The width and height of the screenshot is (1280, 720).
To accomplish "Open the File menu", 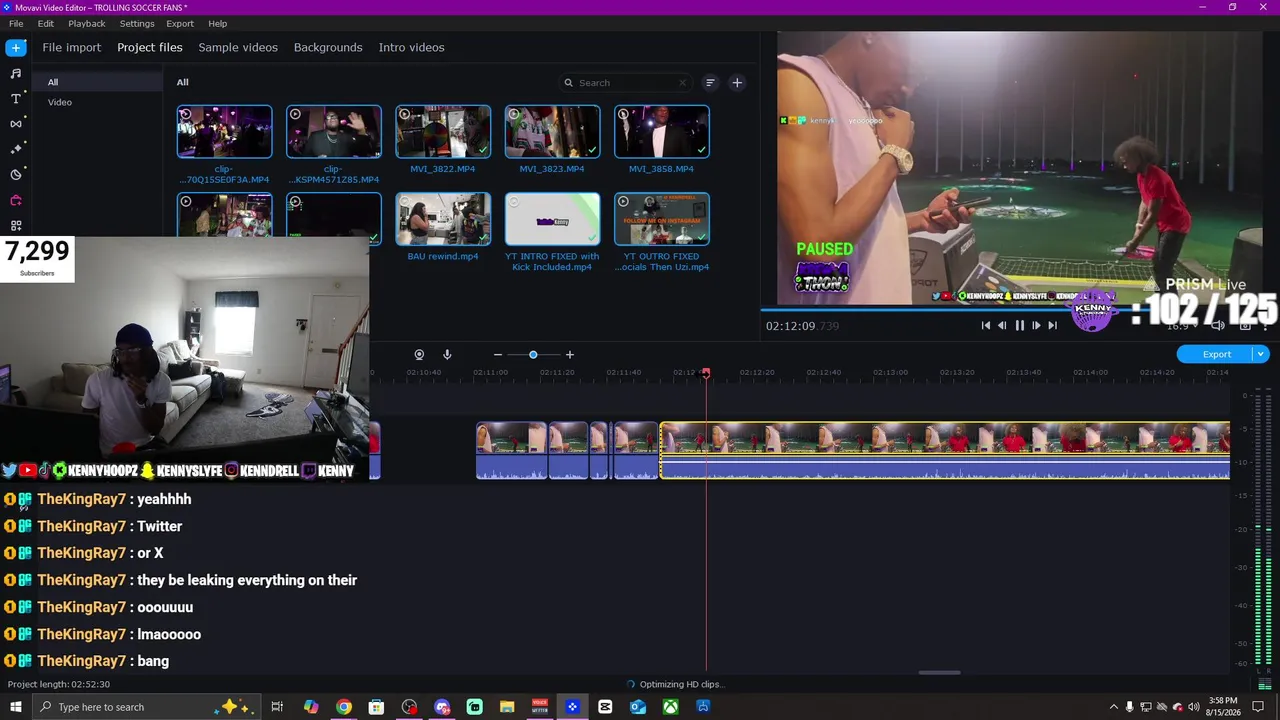I will (x=16, y=23).
